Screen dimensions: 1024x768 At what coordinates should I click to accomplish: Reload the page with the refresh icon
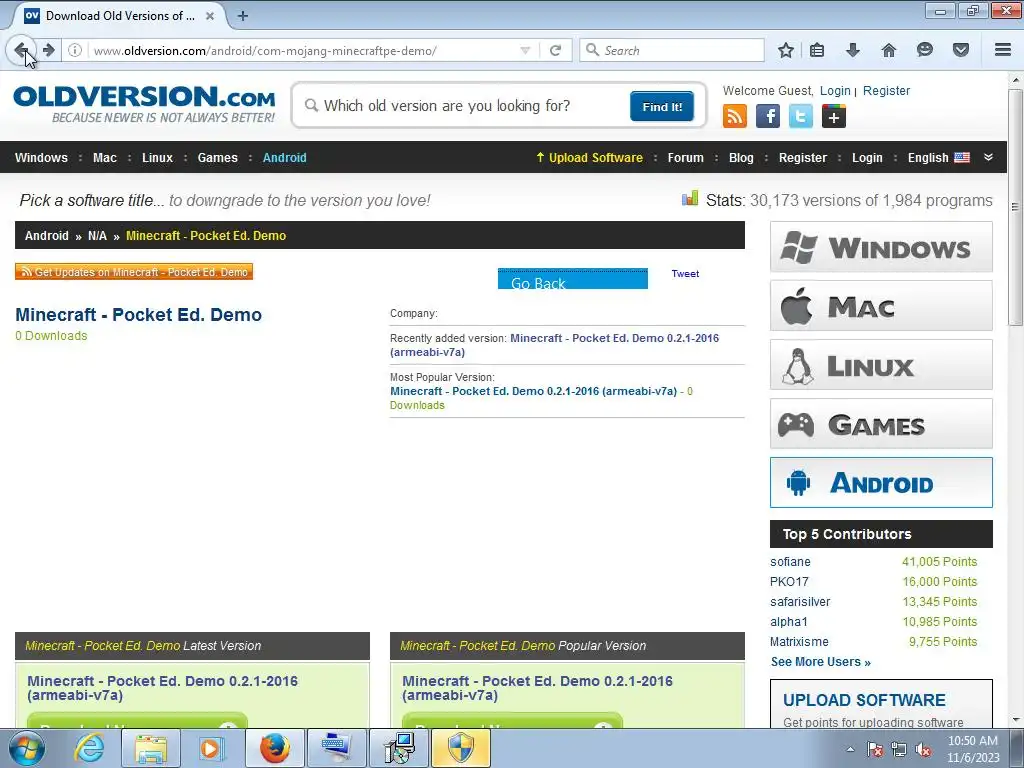[x=556, y=50]
